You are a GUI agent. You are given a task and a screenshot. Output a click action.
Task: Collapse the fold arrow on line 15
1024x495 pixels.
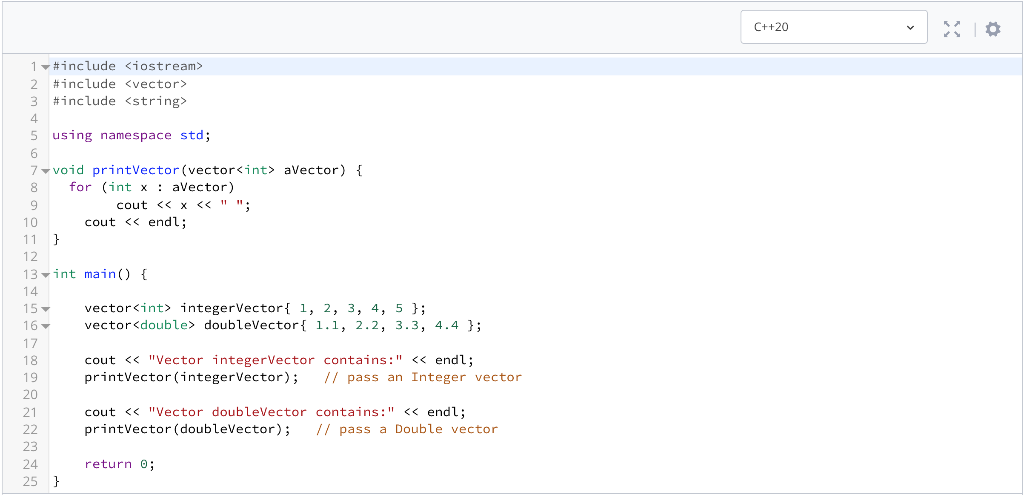pyautogui.click(x=45, y=308)
